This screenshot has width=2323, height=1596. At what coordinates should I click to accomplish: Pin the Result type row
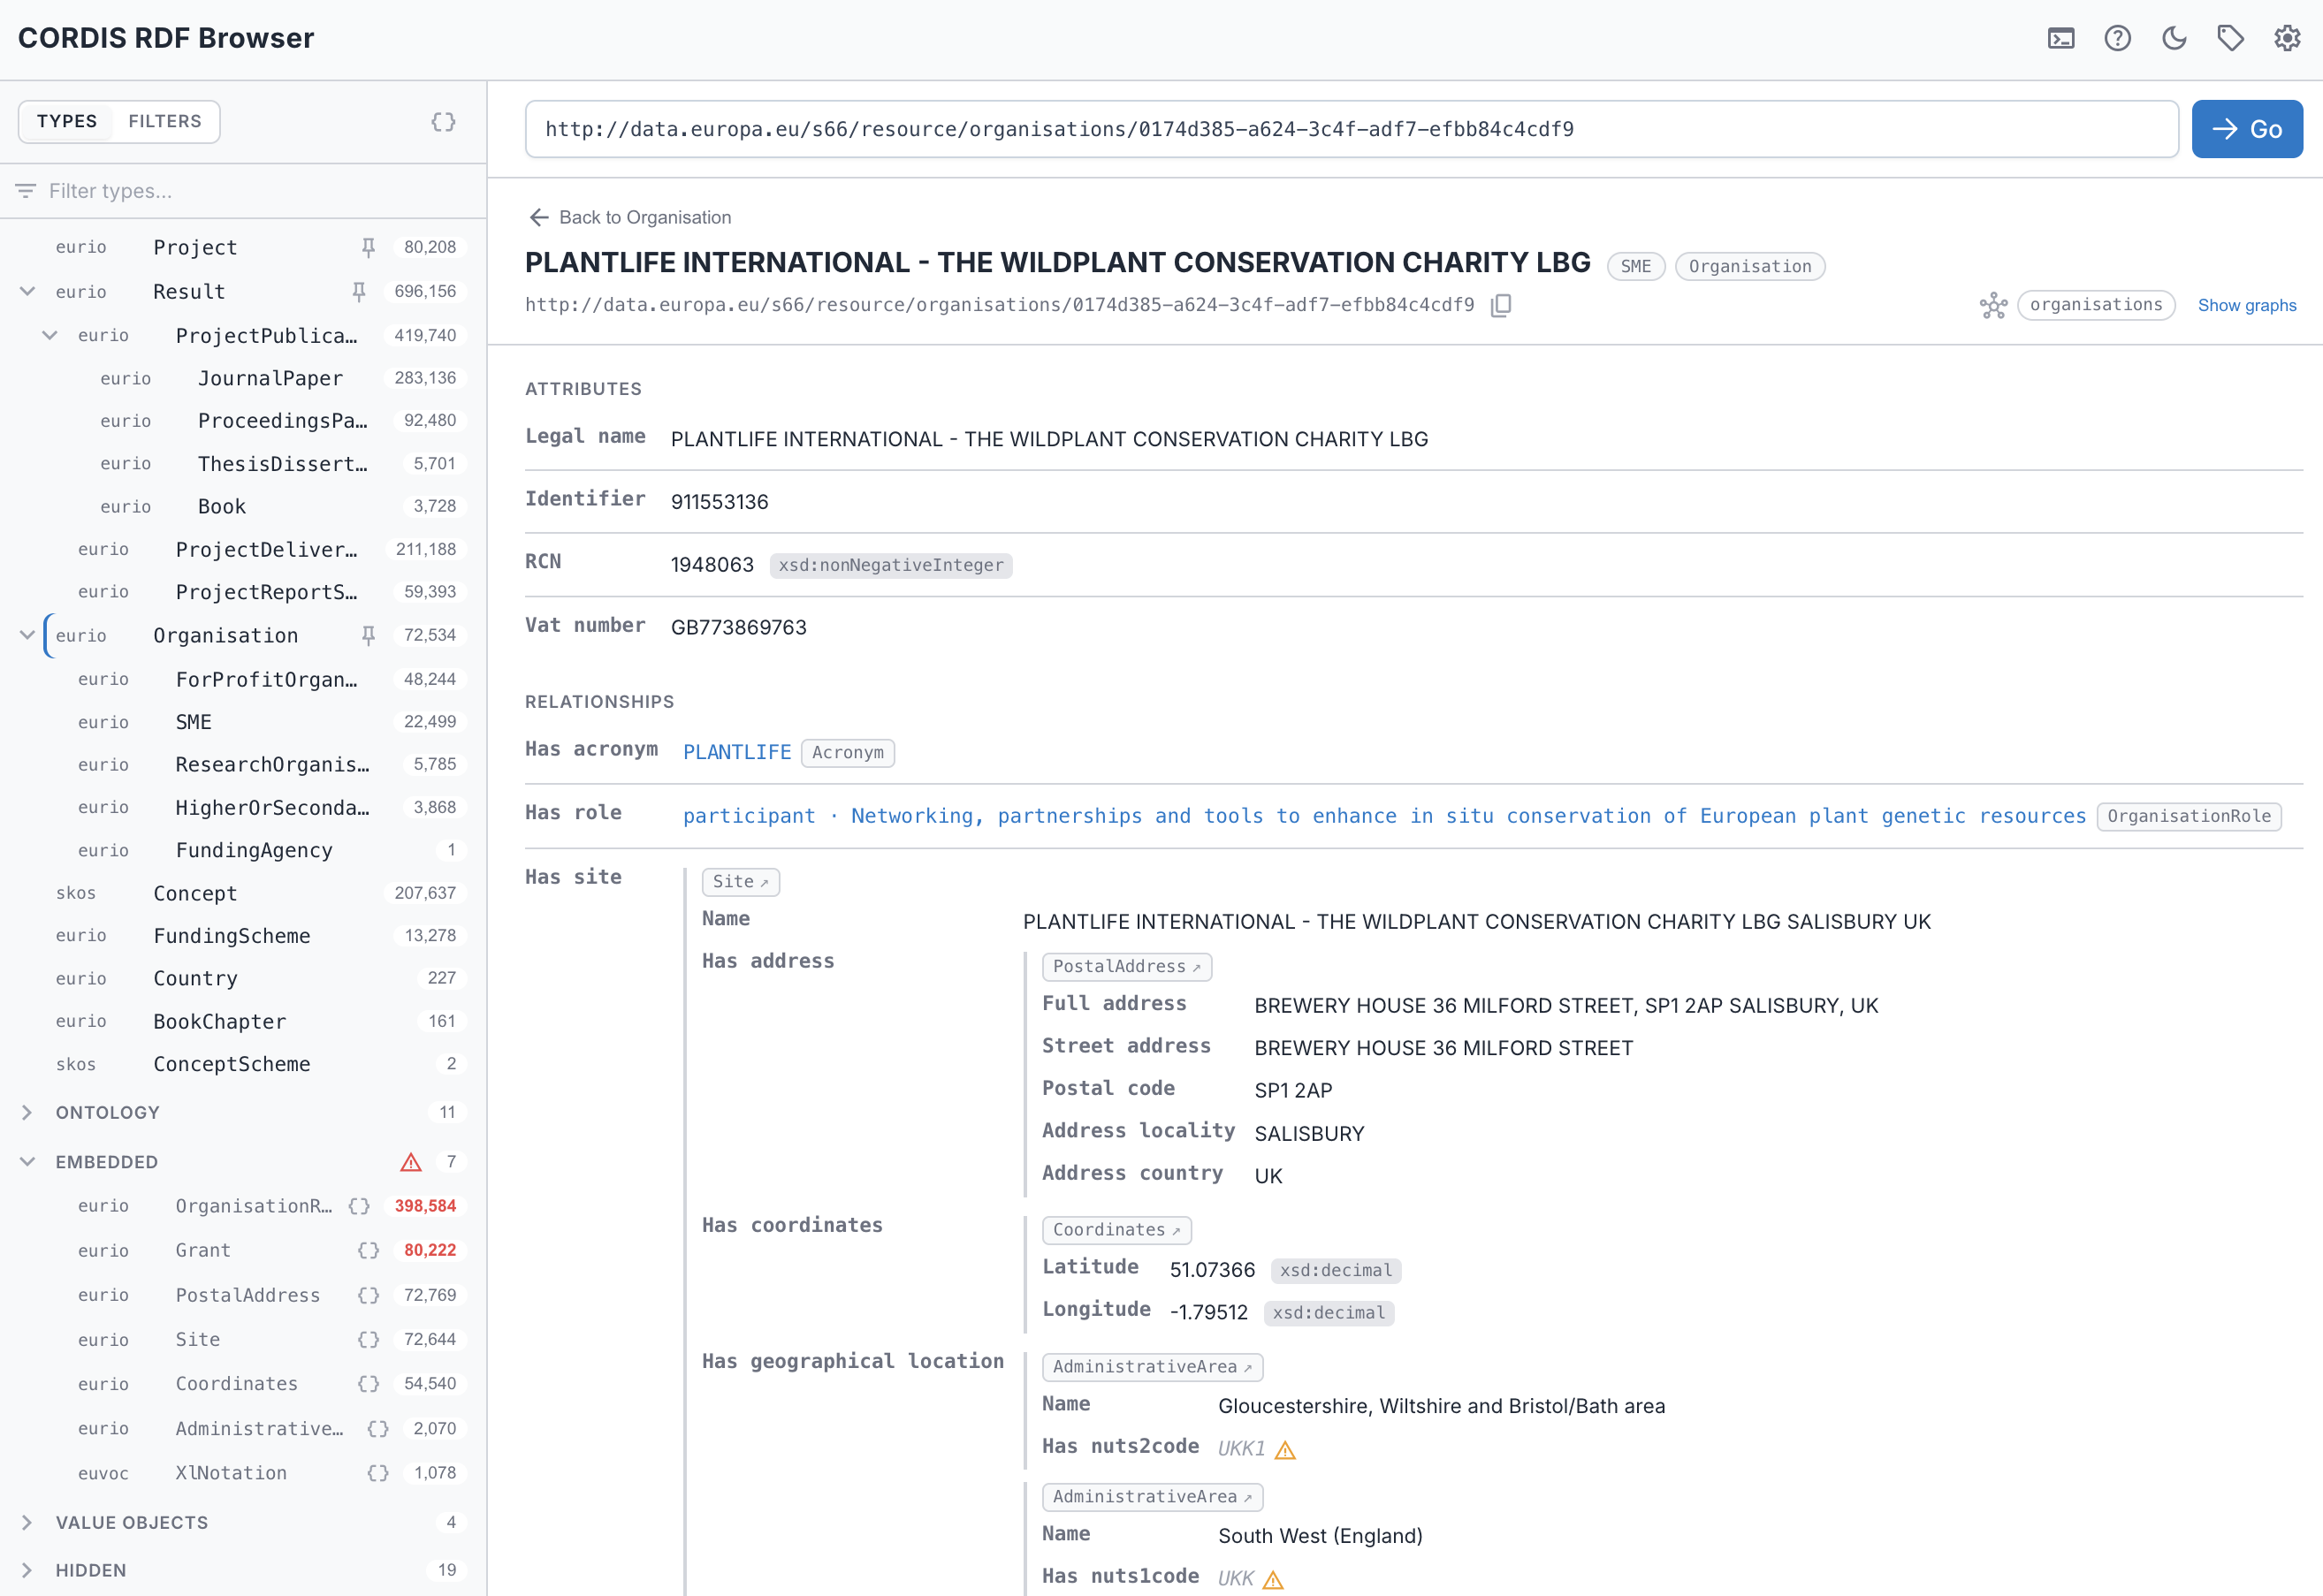(x=359, y=291)
